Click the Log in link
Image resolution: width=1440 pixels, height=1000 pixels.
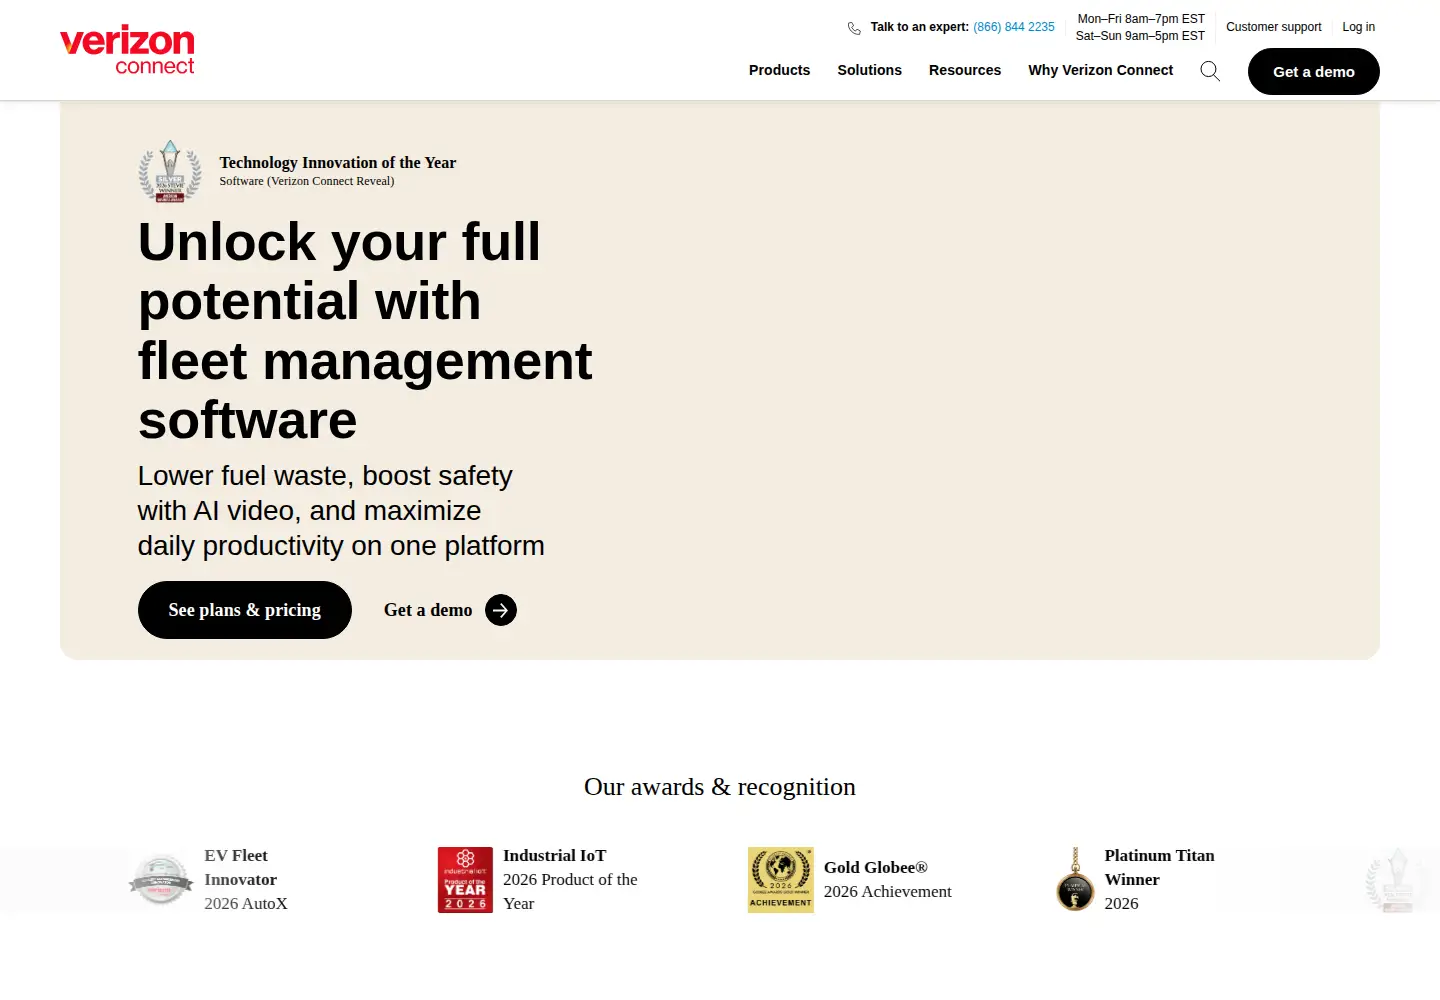[1359, 27]
